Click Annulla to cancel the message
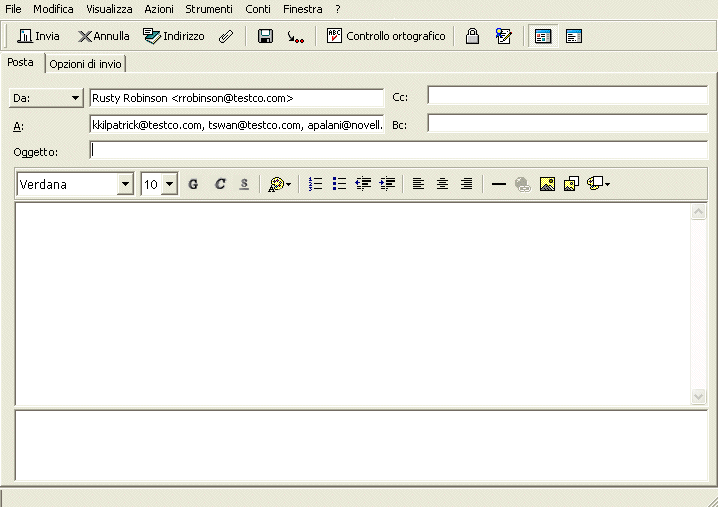 click(x=103, y=36)
